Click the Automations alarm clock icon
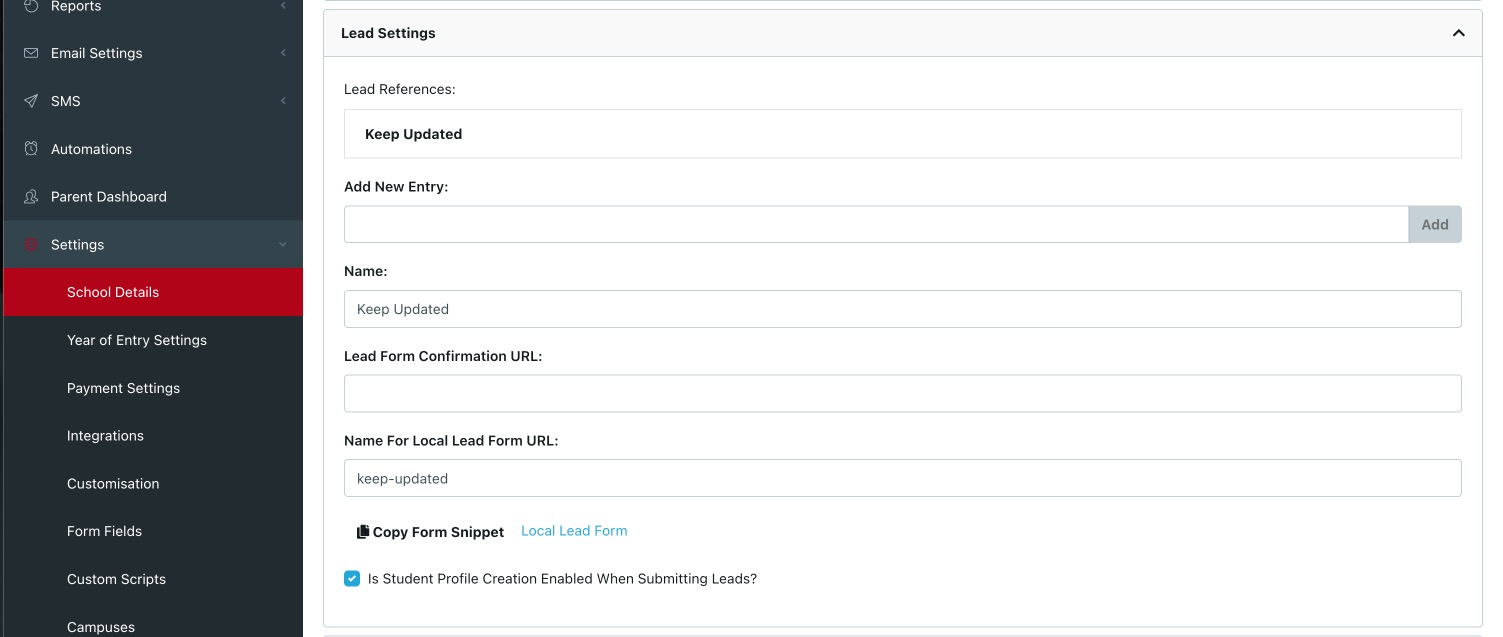Image resolution: width=1503 pixels, height=637 pixels. [30, 148]
